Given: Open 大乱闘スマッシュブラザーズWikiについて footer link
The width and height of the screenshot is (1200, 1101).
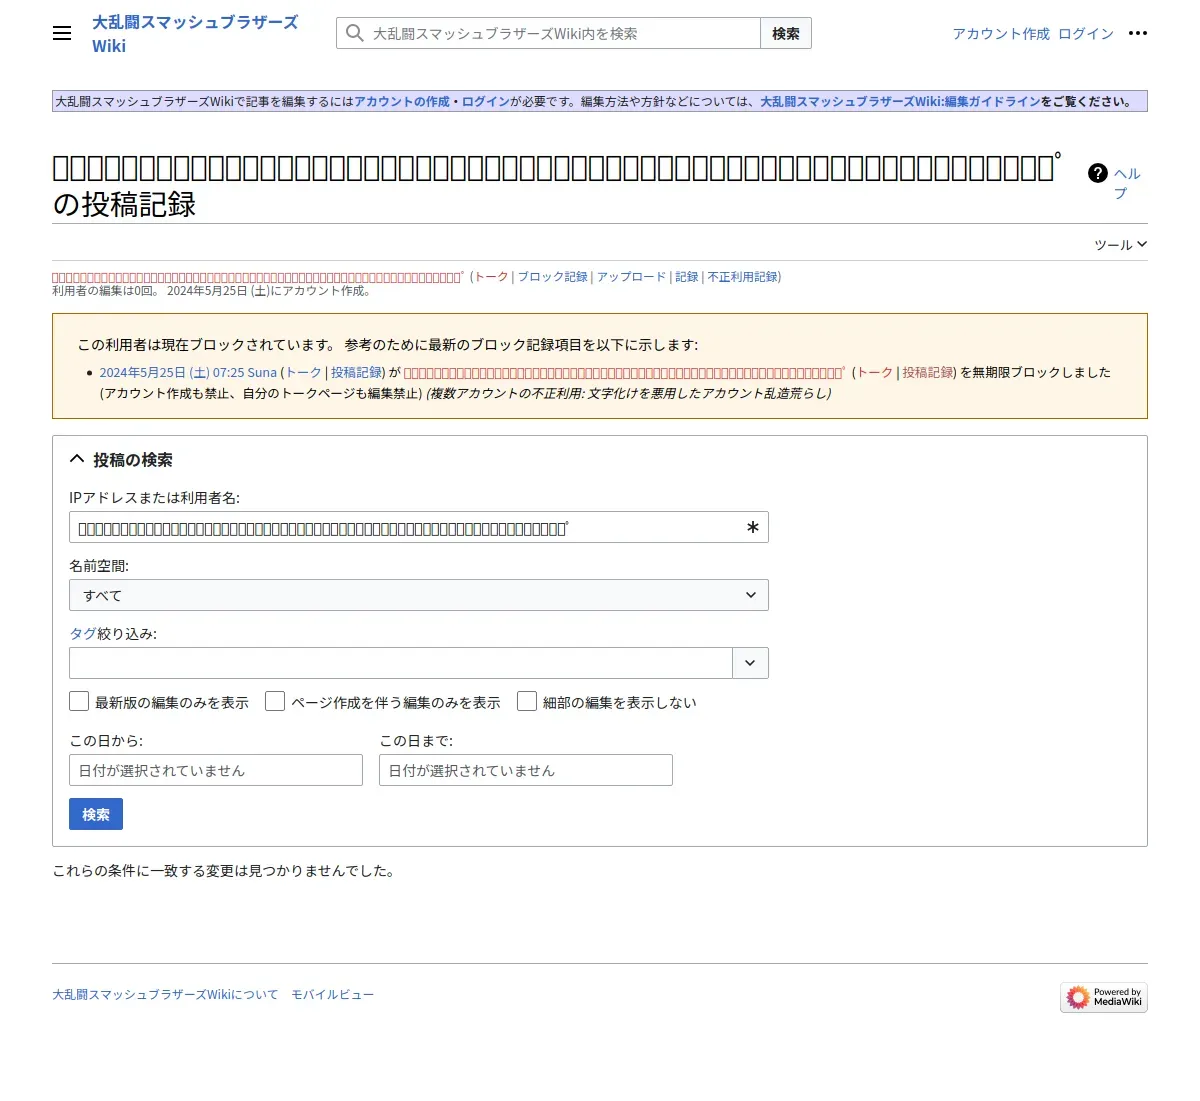Looking at the screenshot, I should click(x=165, y=994).
